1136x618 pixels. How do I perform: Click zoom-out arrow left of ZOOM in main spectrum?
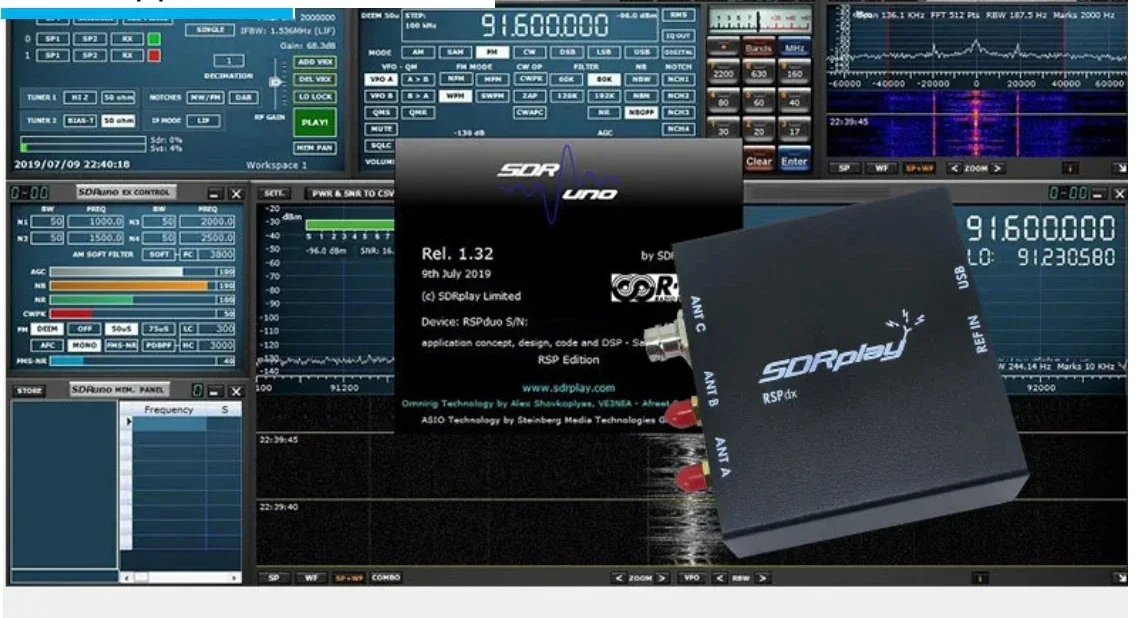pos(618,578)
